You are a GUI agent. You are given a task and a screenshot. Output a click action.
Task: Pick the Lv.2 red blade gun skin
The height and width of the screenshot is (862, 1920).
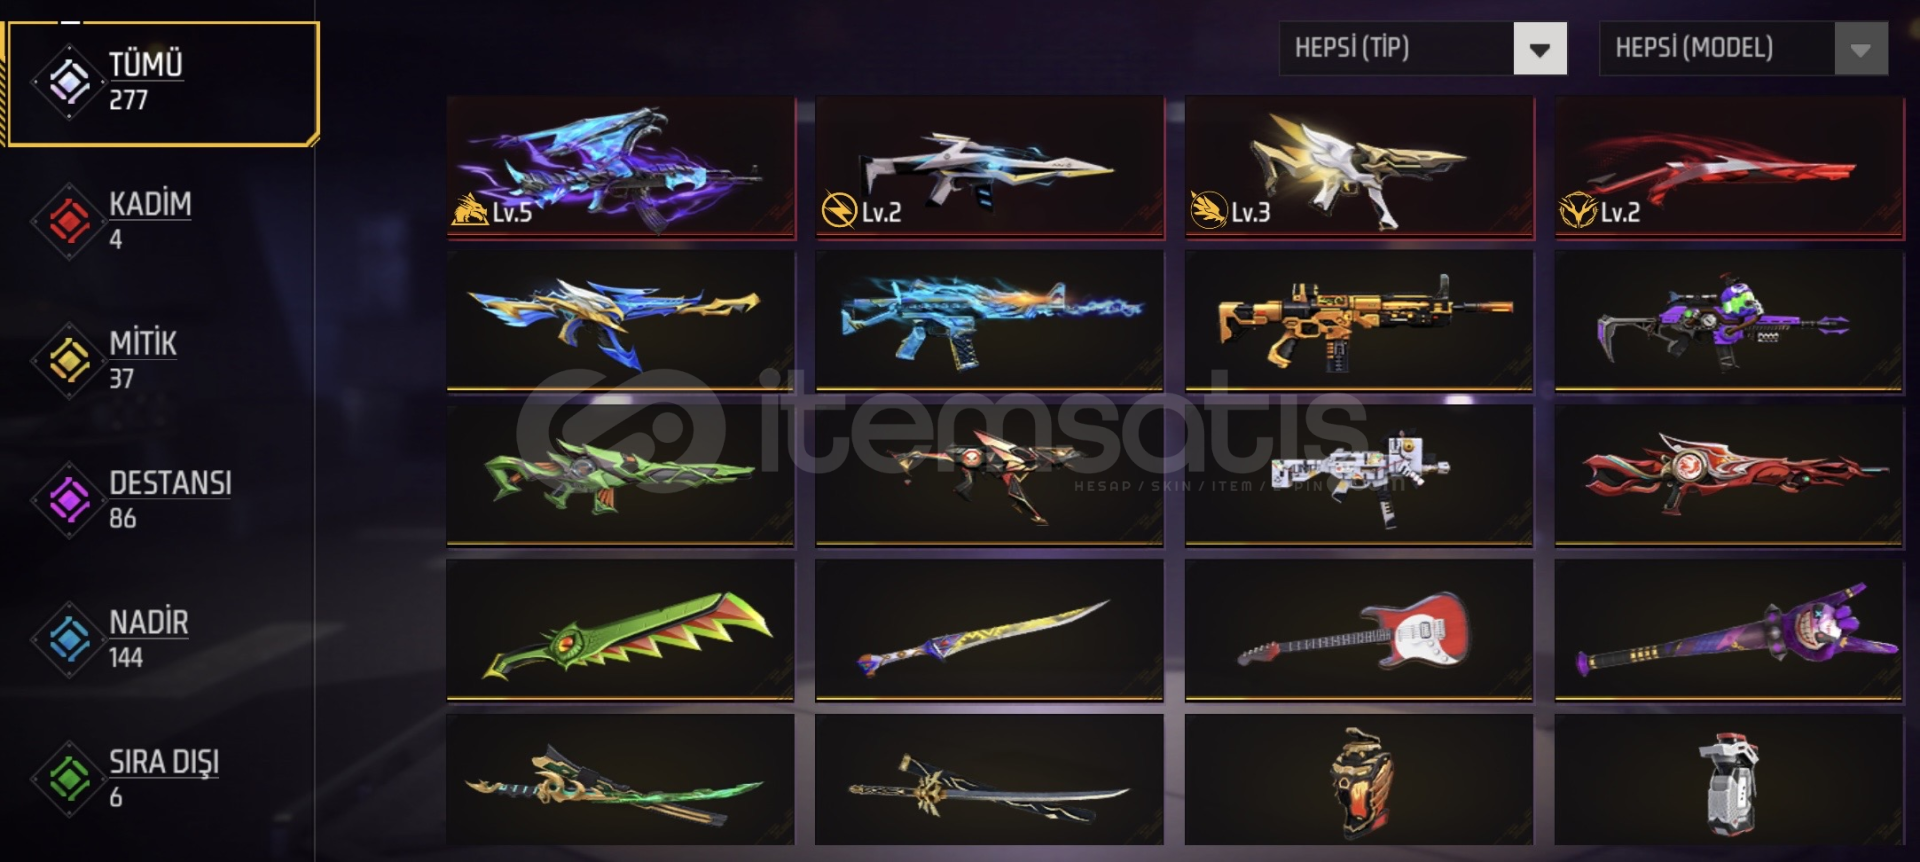(x=1729, y=167)
